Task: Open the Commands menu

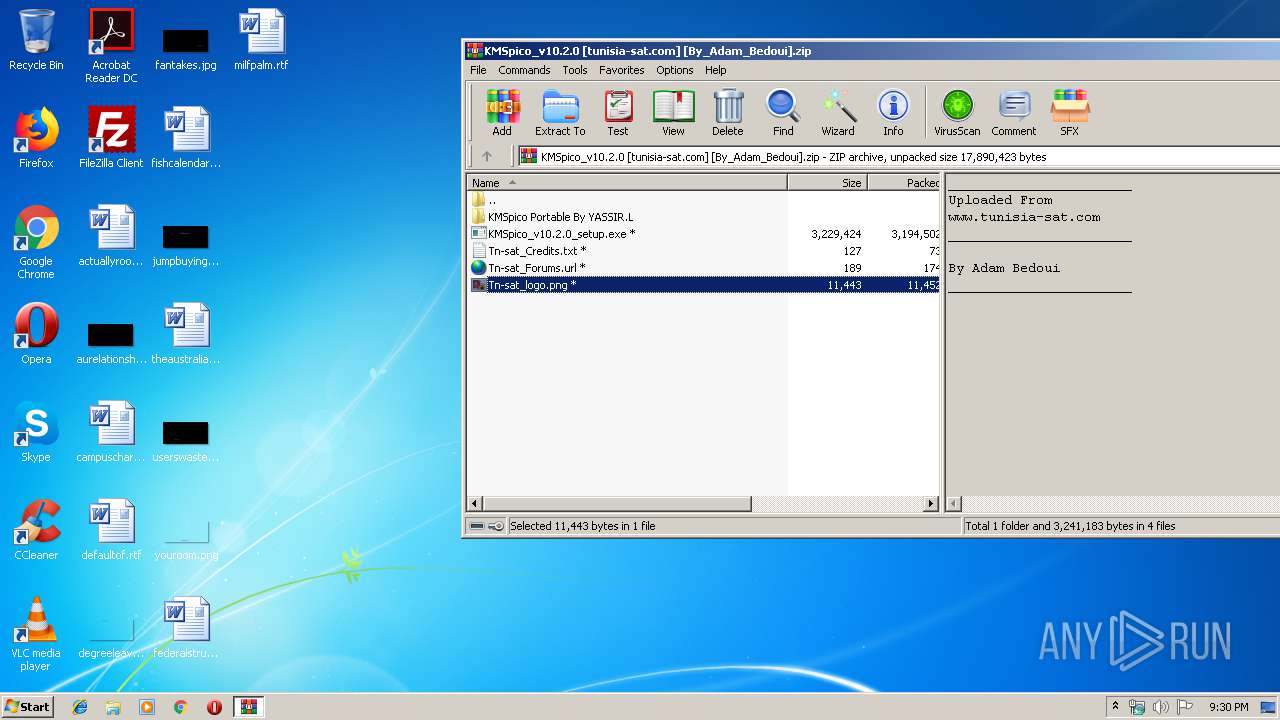Action: tap(524, 70)
